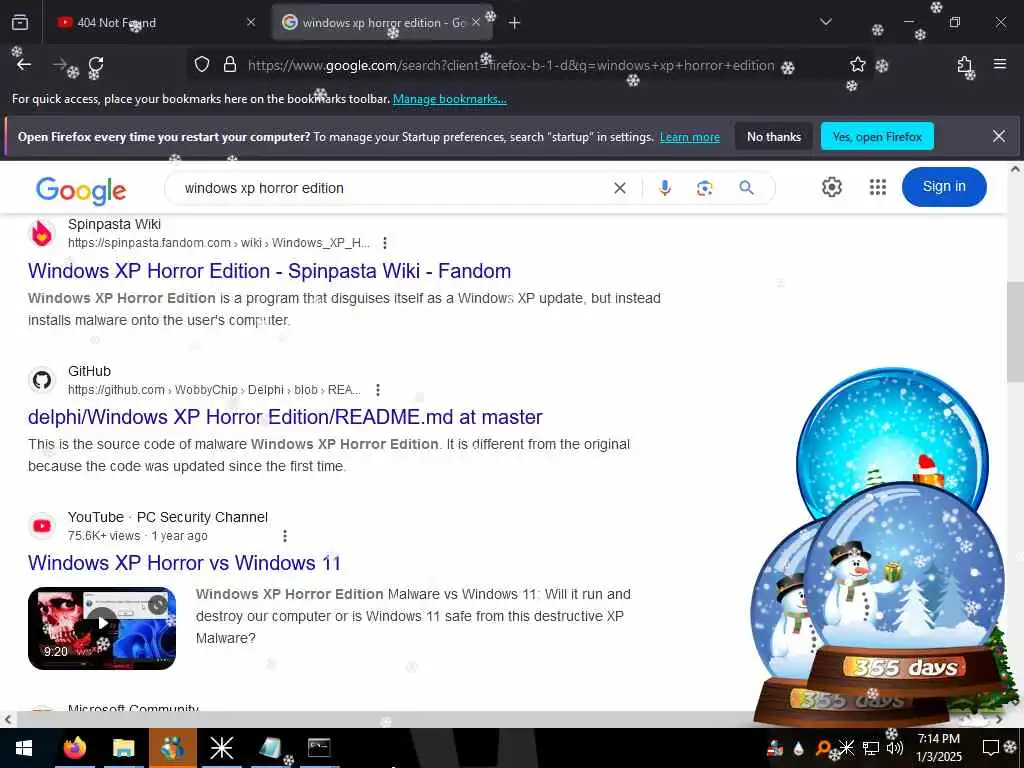The width and height of the screenshot is (1024, 768).
Task: Open Firefox from the taskbar
Action: pos(74,748)
